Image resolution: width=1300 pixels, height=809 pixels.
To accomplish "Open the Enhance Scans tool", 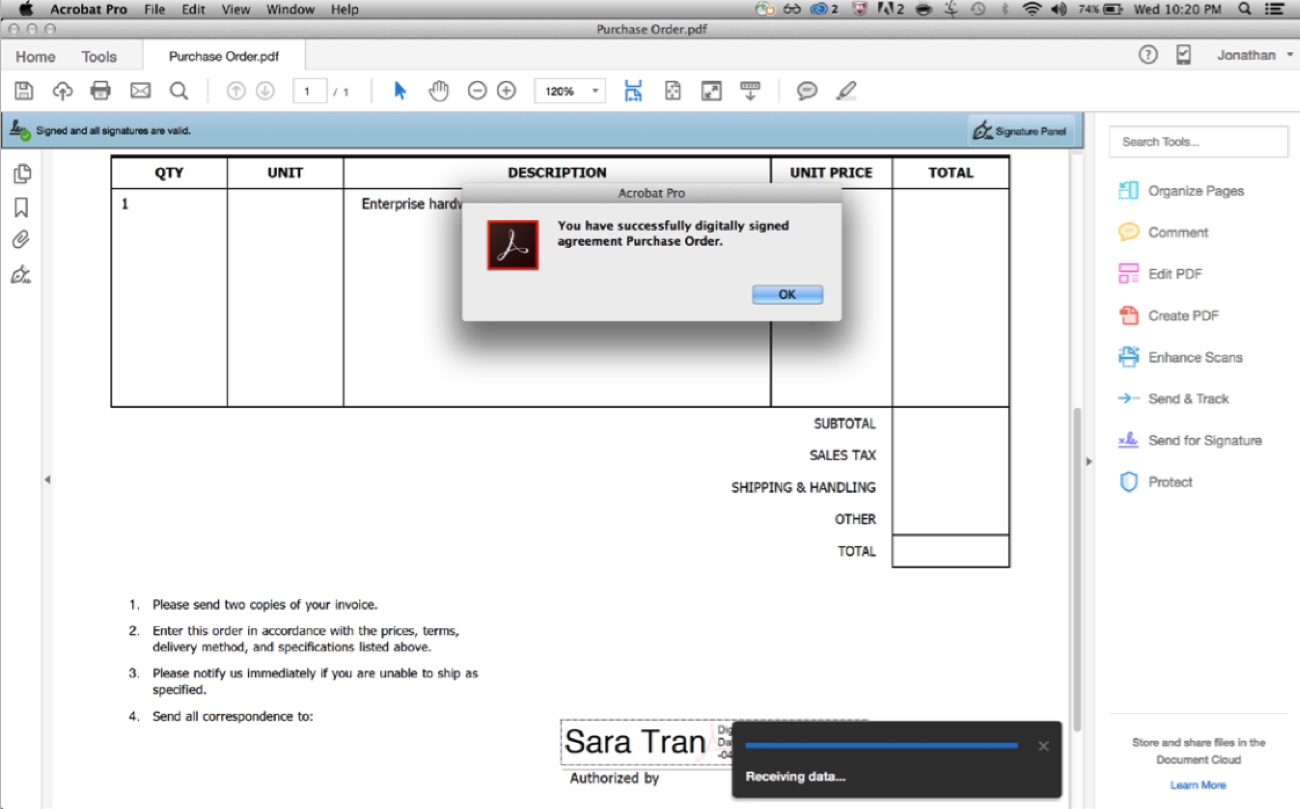I will pyautogui.click(x=1181, y=357).
